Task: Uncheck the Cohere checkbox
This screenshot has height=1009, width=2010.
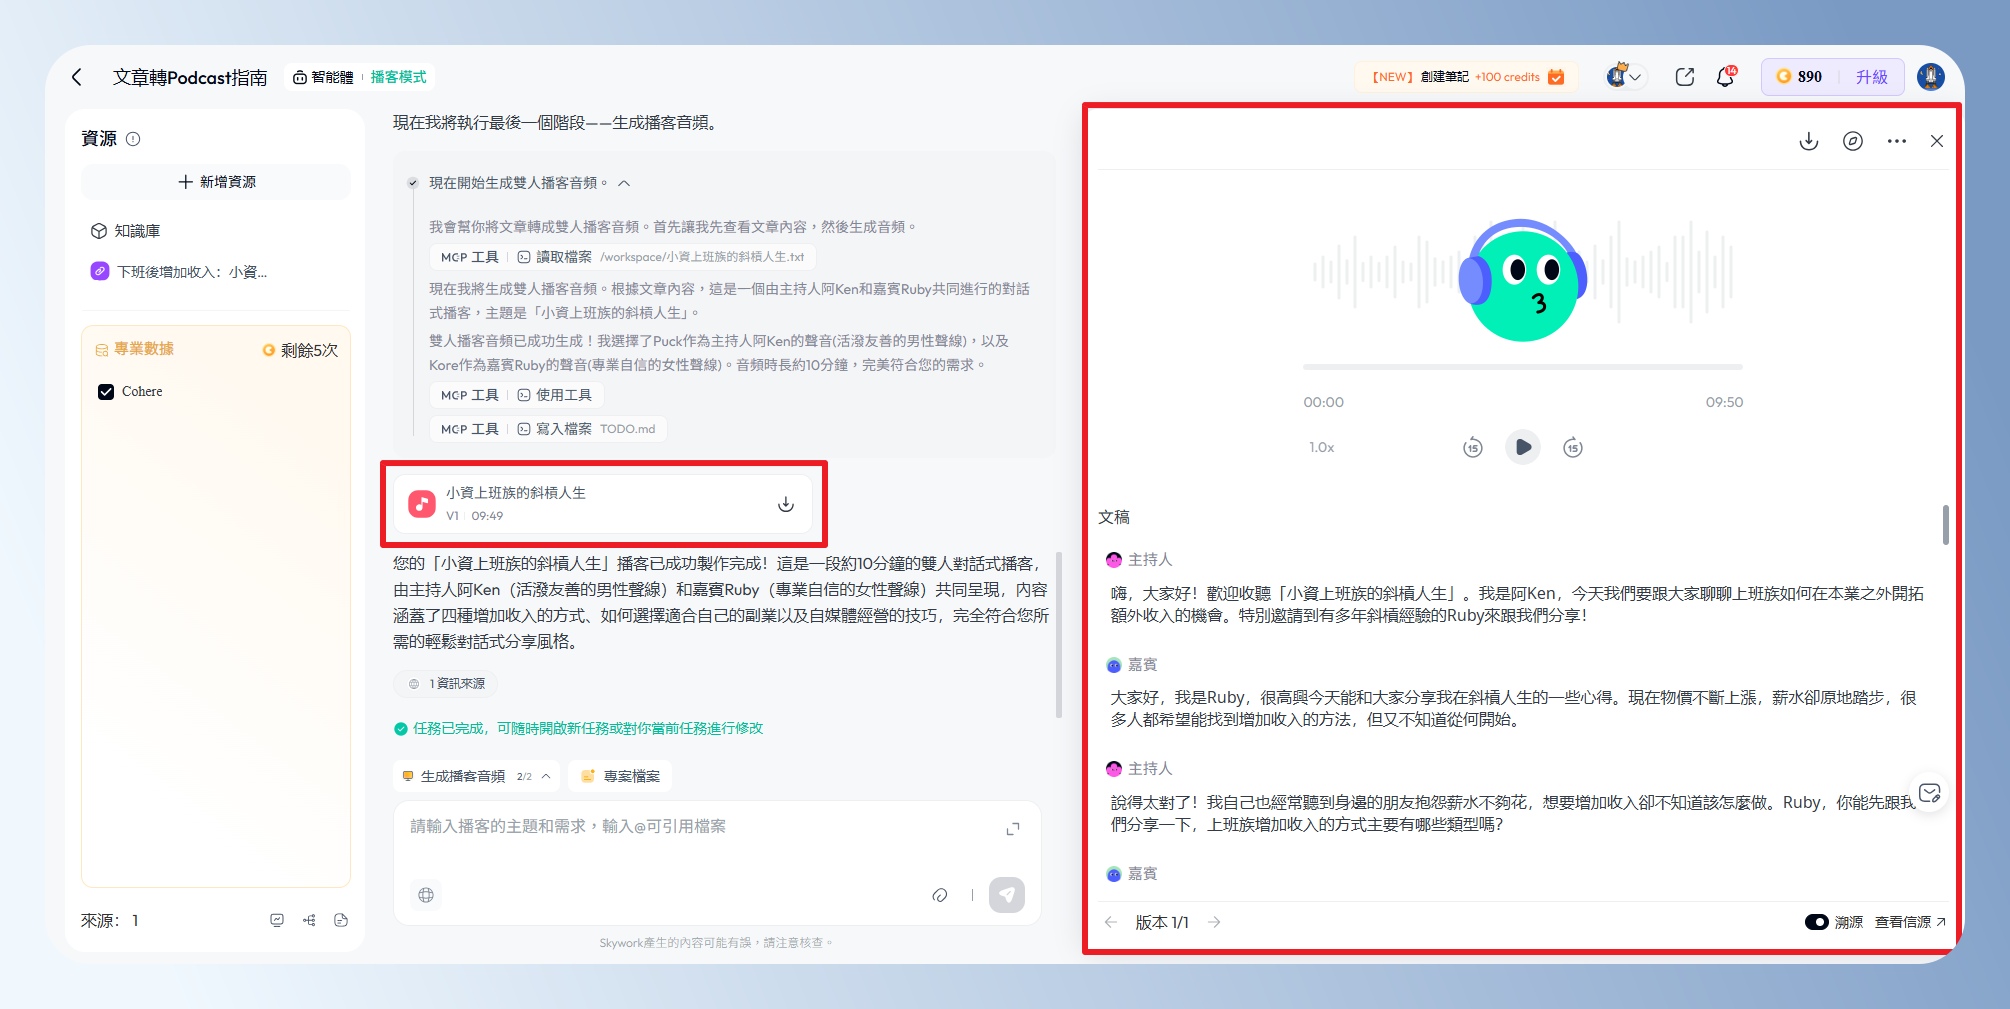Action: click(106, 392)
